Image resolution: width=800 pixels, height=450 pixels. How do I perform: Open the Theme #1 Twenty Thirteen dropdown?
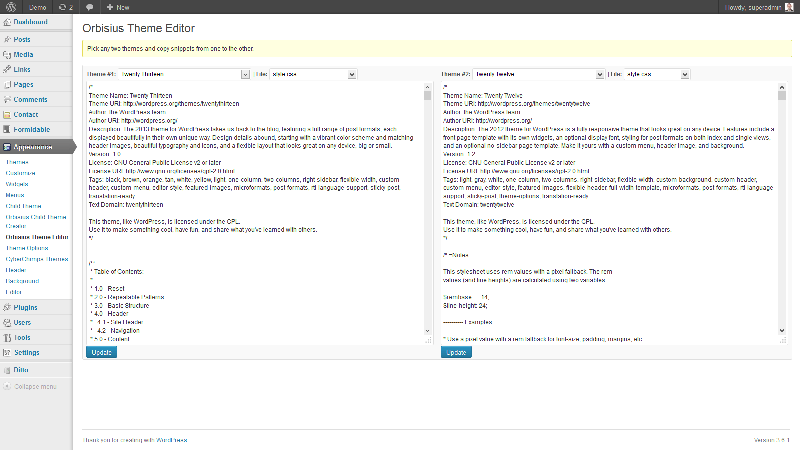[184, 74]
